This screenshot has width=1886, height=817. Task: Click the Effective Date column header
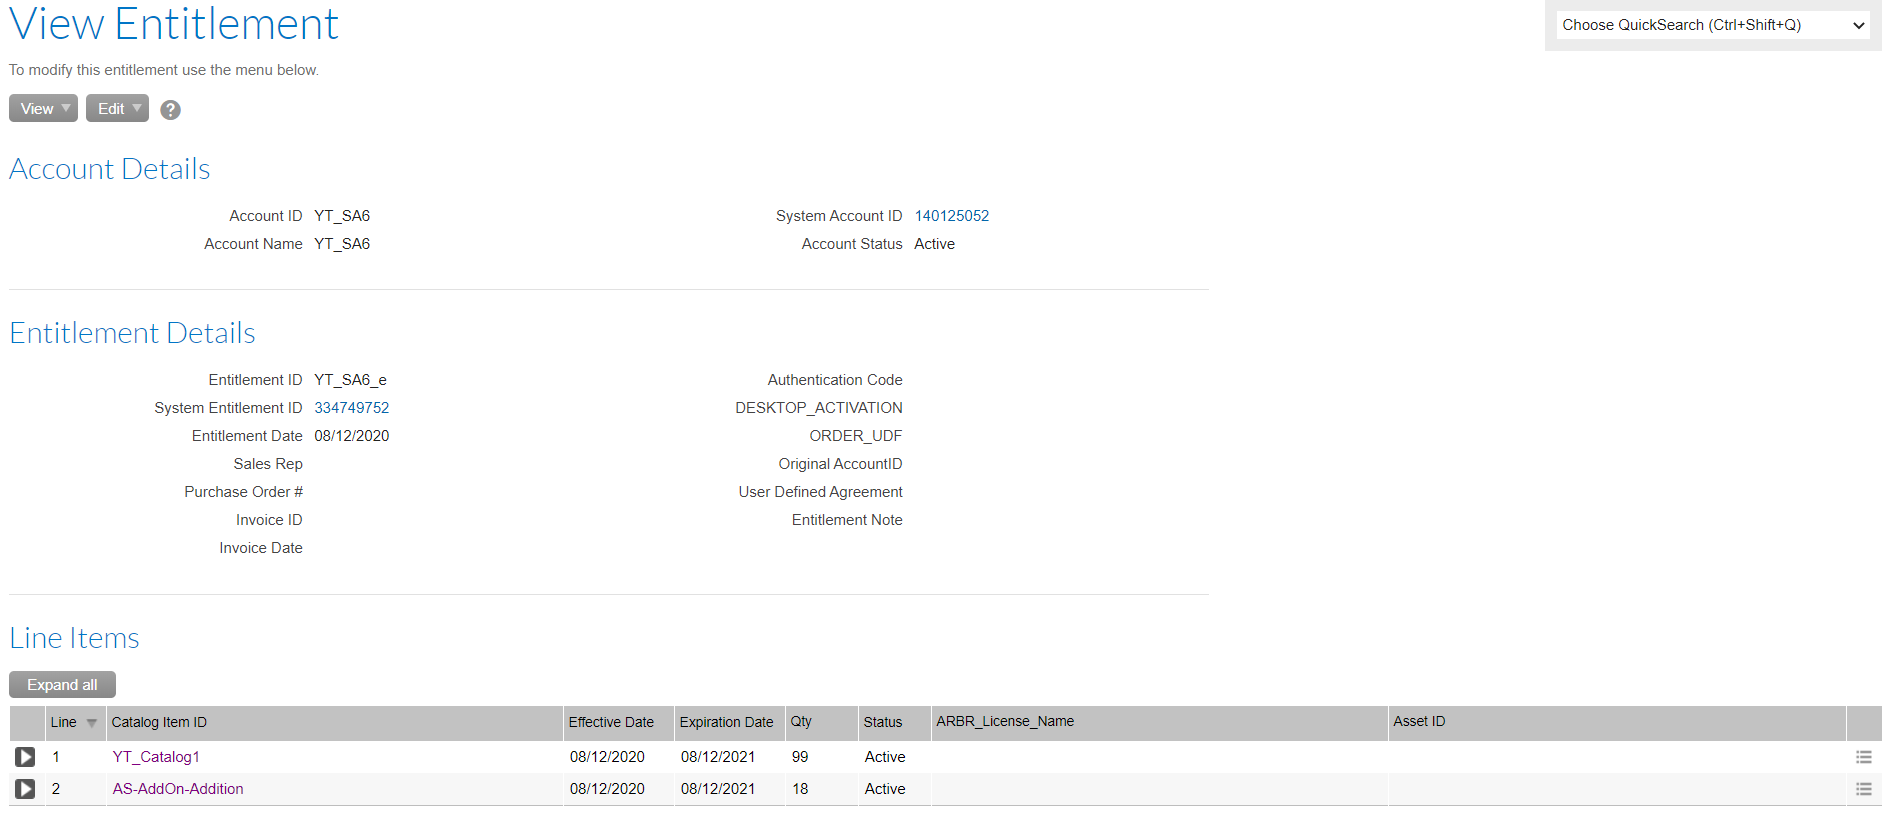coord(619,722)
